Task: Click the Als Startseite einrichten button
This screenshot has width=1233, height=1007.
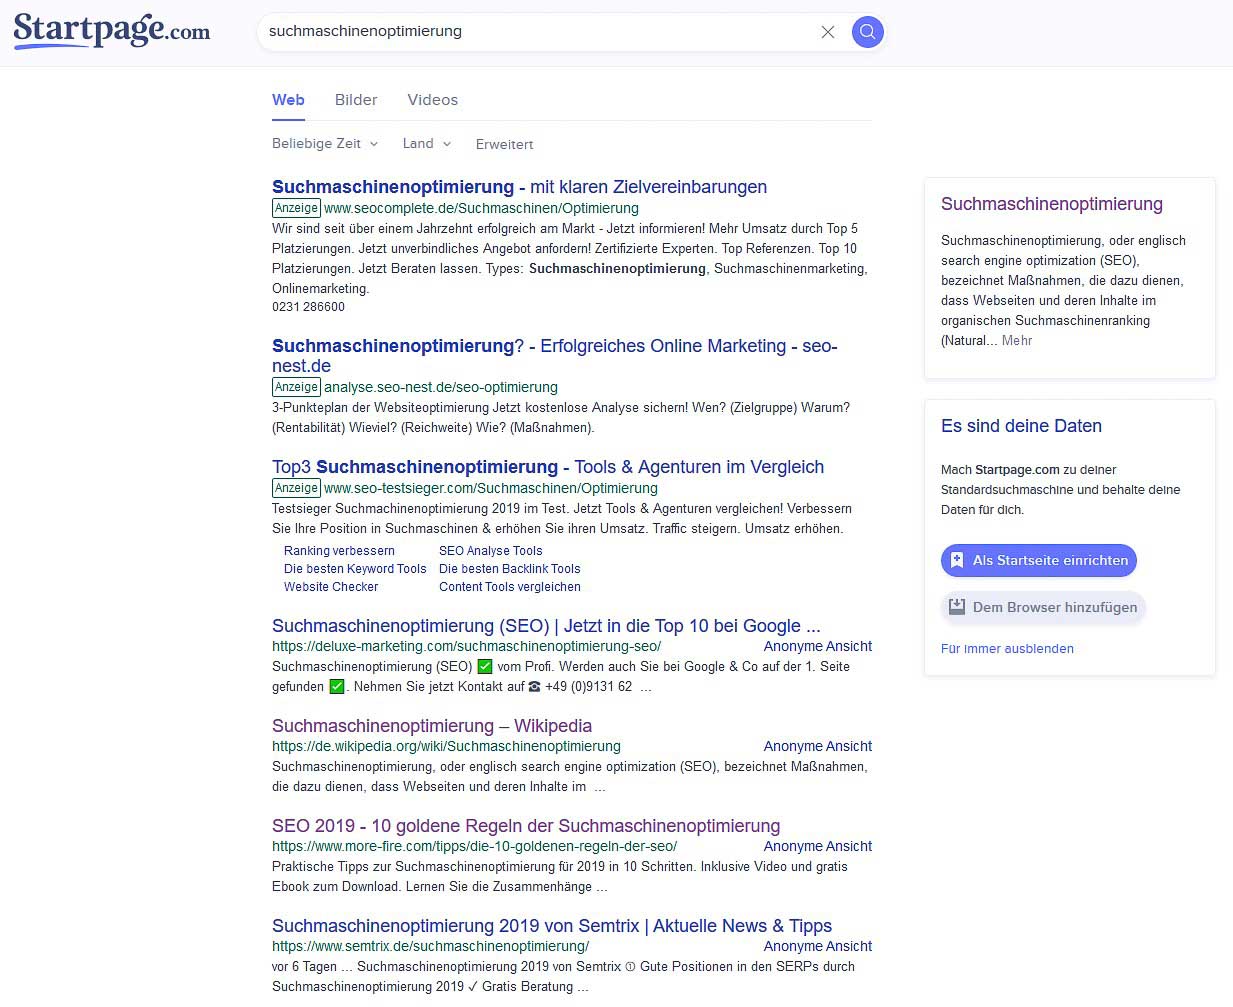Action: point(1039,561)
